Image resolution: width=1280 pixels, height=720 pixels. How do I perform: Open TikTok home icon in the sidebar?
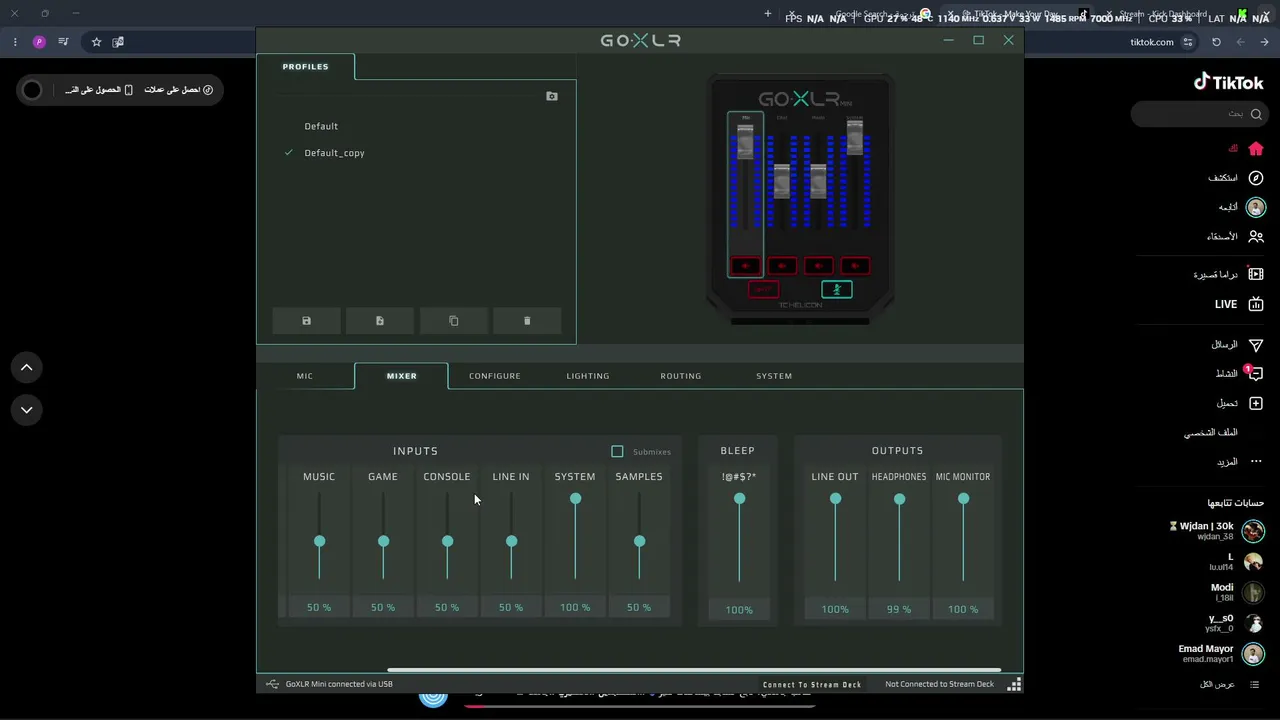pos(1256,149)
